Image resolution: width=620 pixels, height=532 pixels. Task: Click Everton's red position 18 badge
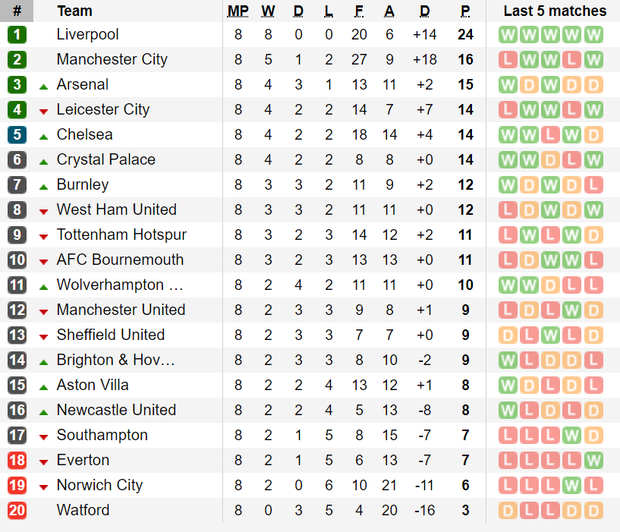(x=17, y=460)
